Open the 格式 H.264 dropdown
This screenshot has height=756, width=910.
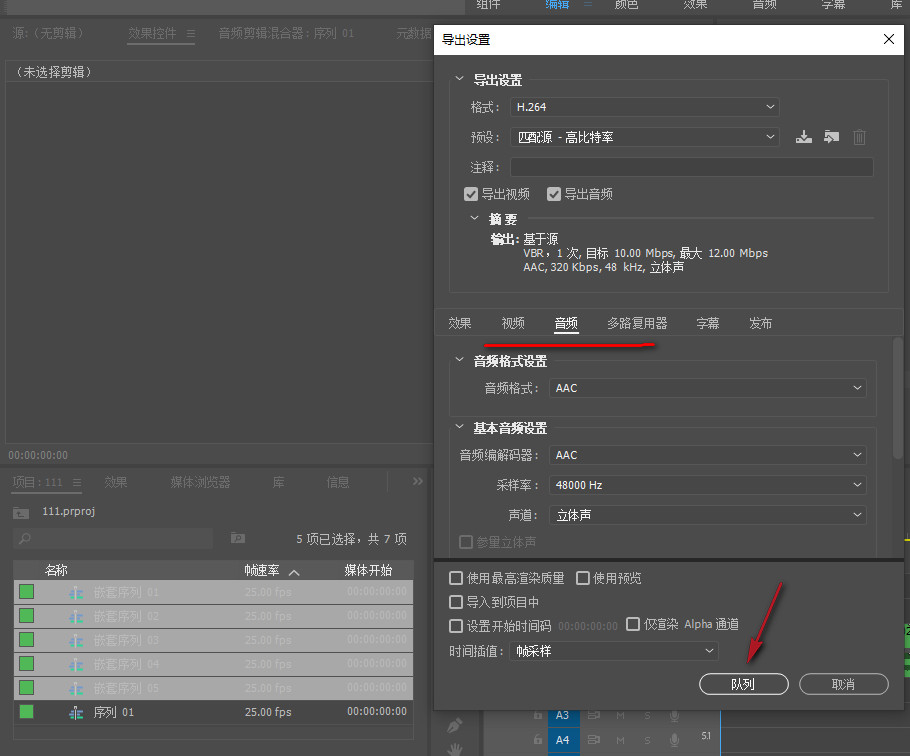click(644, 107)
